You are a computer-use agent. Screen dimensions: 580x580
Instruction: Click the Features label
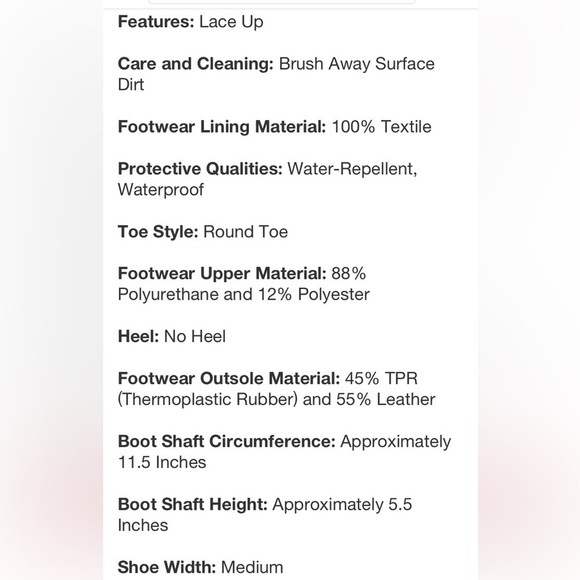point(156,21)
